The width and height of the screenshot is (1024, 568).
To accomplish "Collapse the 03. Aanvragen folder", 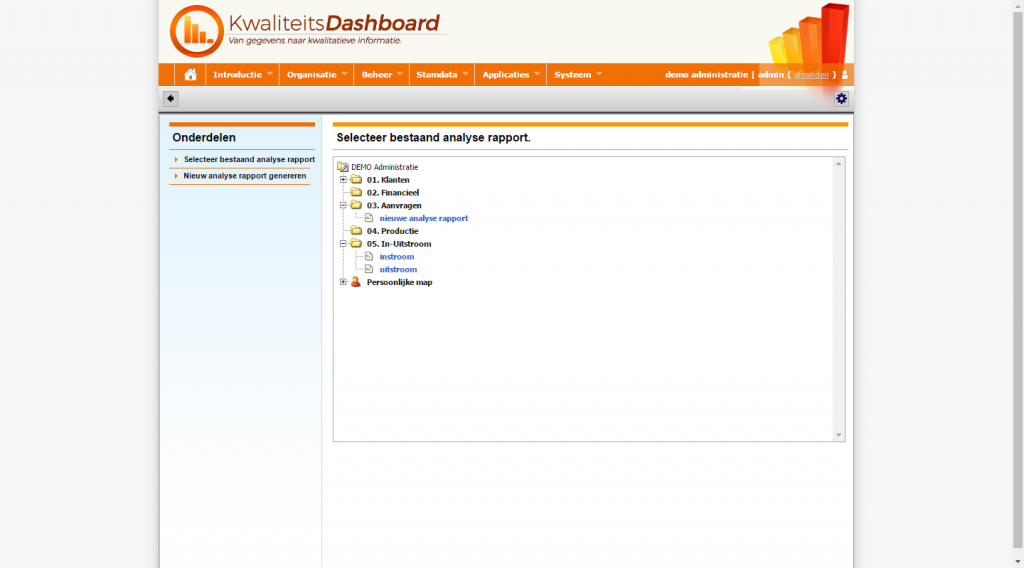I will click(x=343, y=205).
